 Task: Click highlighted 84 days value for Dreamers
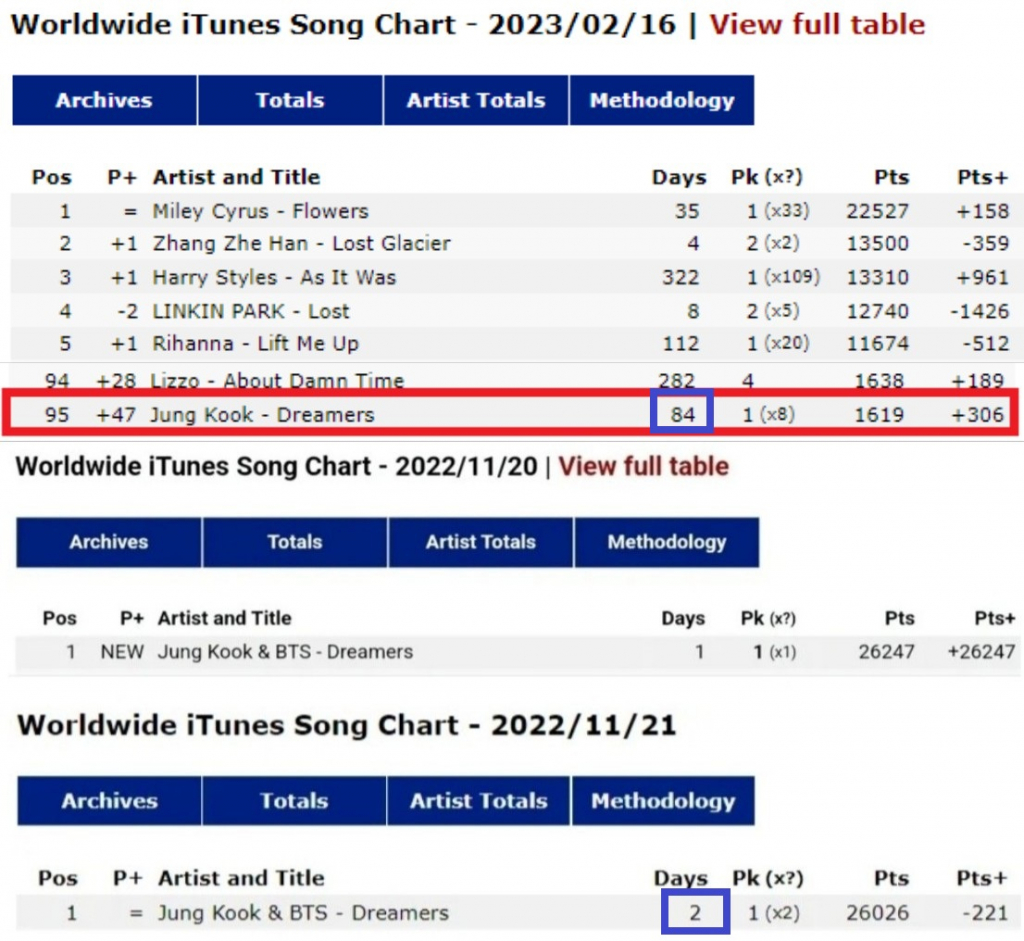coord(682,414)
